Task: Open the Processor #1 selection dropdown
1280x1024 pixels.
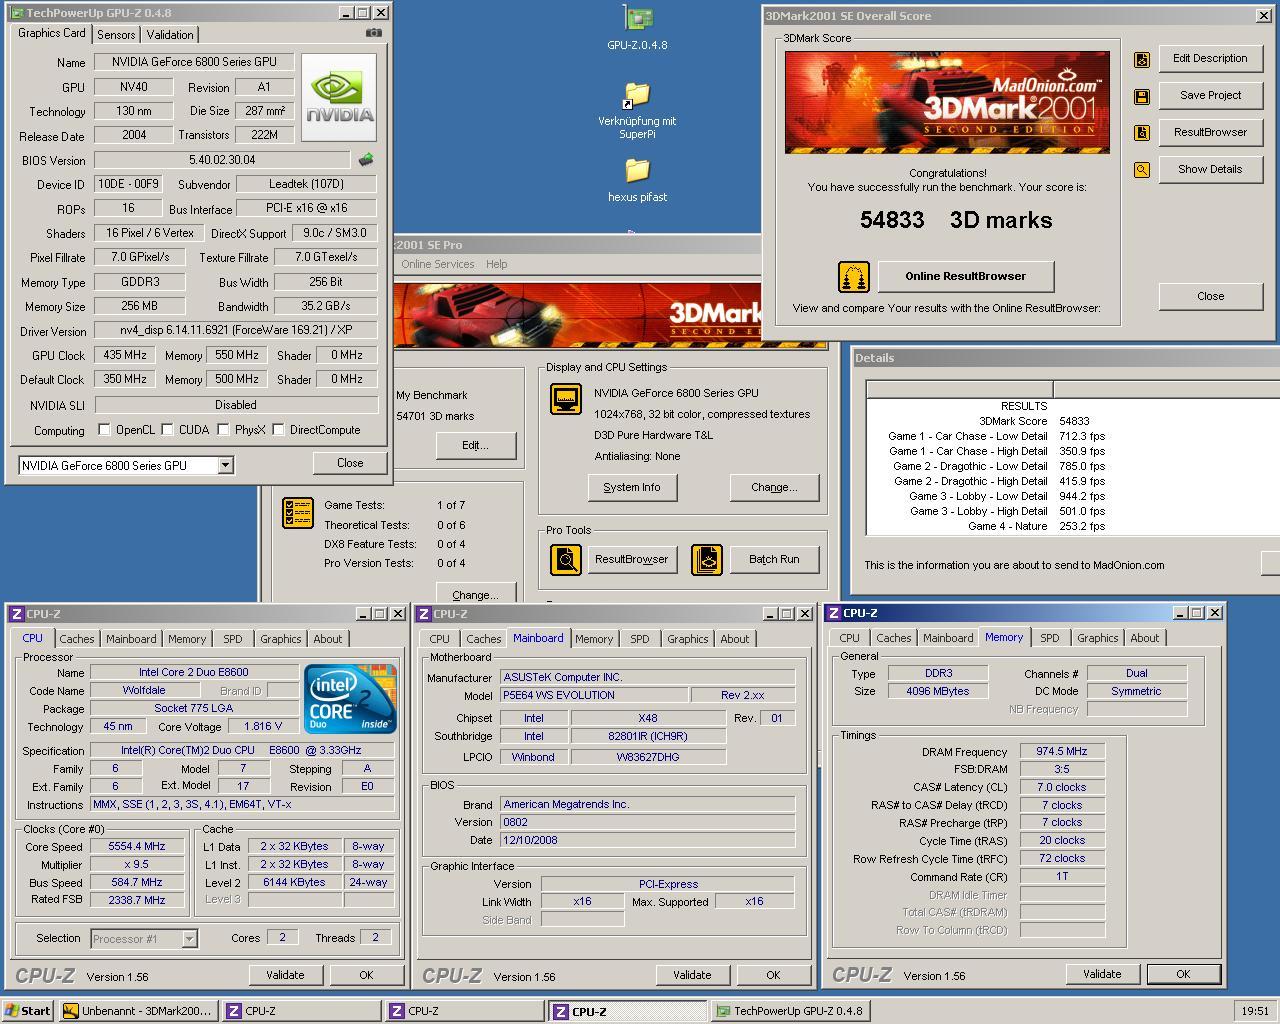Action: (189, 939)
